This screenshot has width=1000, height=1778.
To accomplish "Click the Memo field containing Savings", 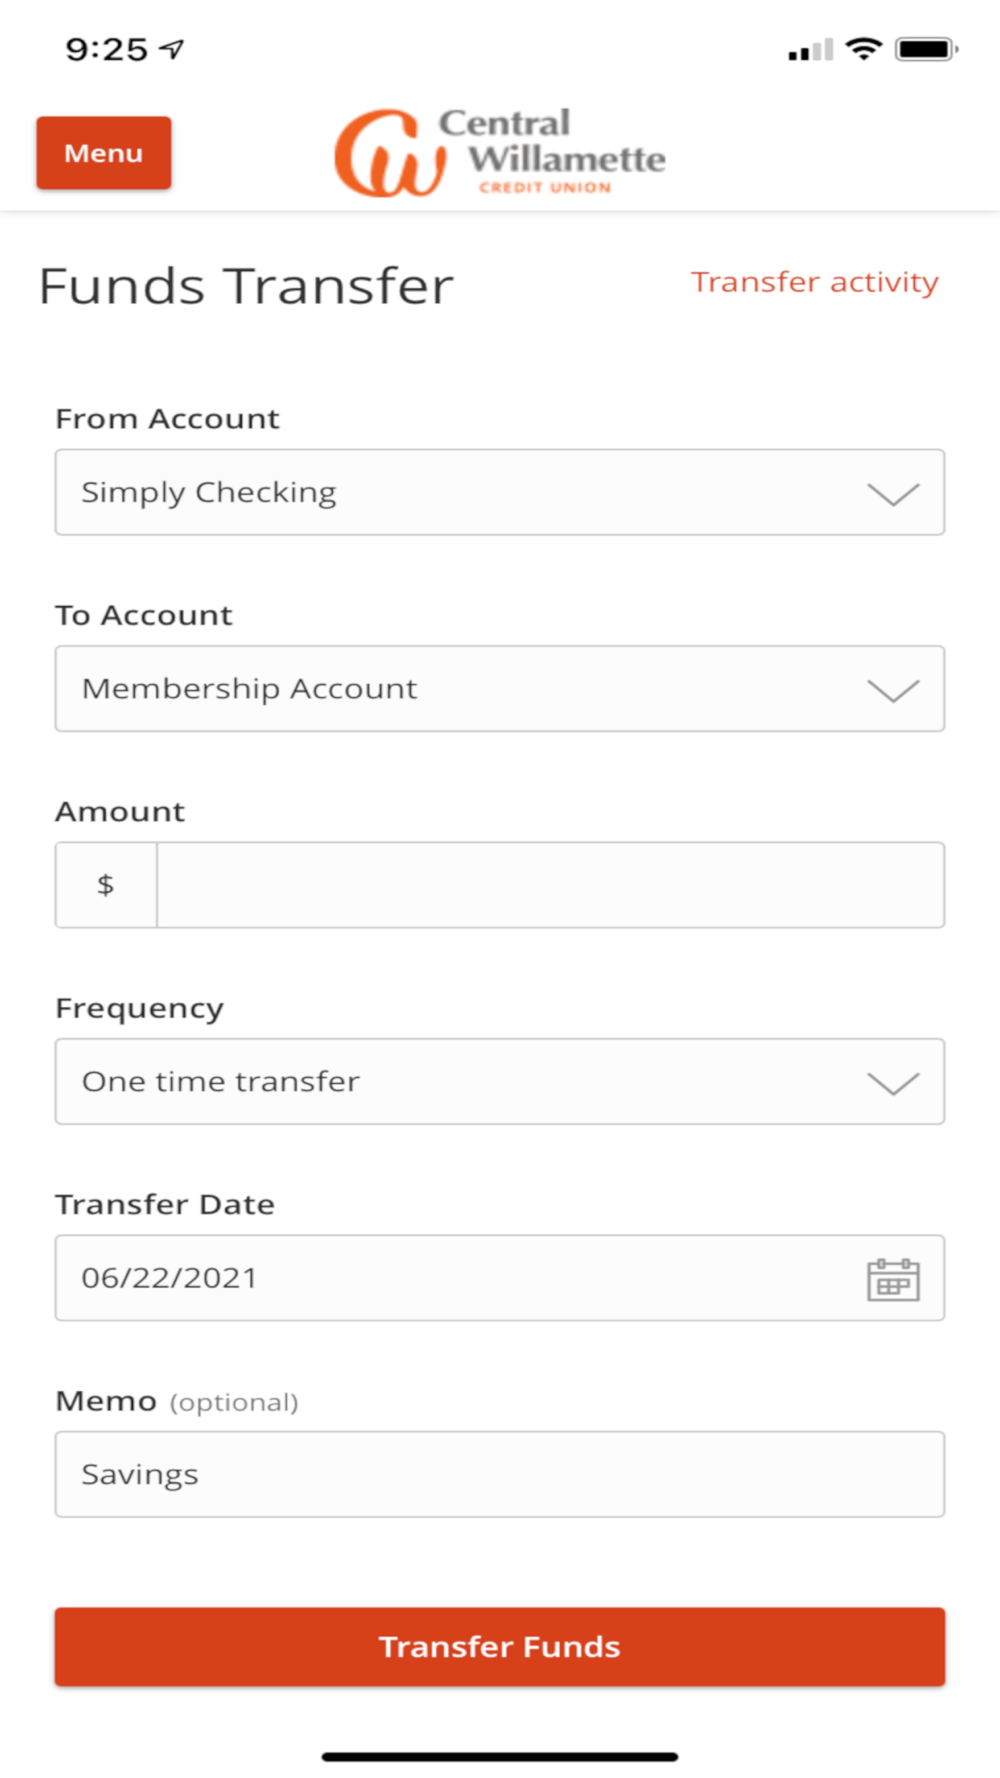I will click(x=500, y=1474).
